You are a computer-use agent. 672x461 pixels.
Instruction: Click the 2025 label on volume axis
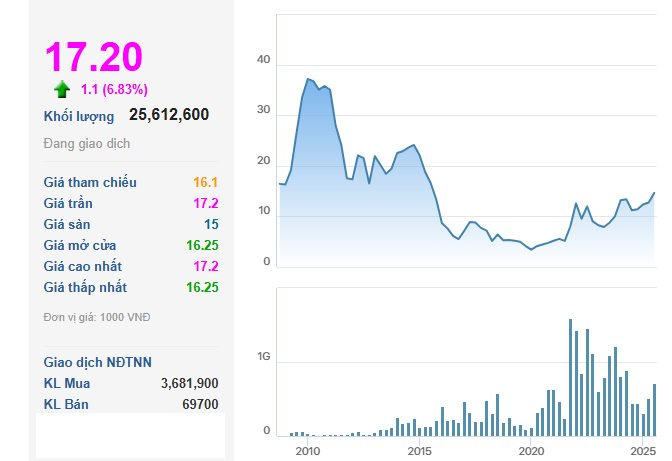click(x=643, y=451)
